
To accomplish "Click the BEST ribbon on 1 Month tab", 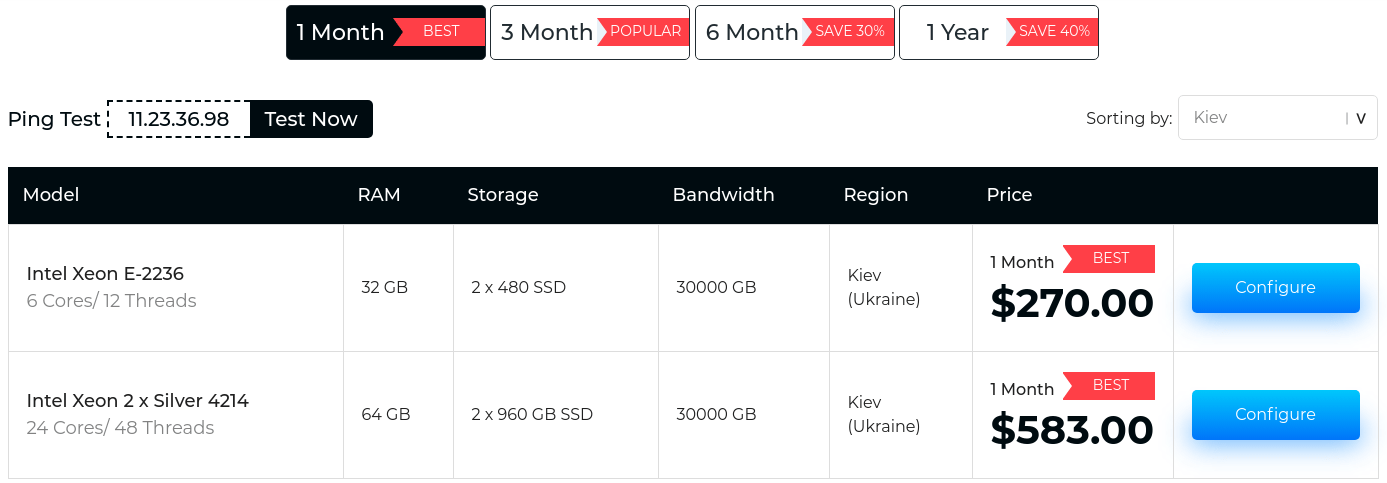I will (439, 31).
